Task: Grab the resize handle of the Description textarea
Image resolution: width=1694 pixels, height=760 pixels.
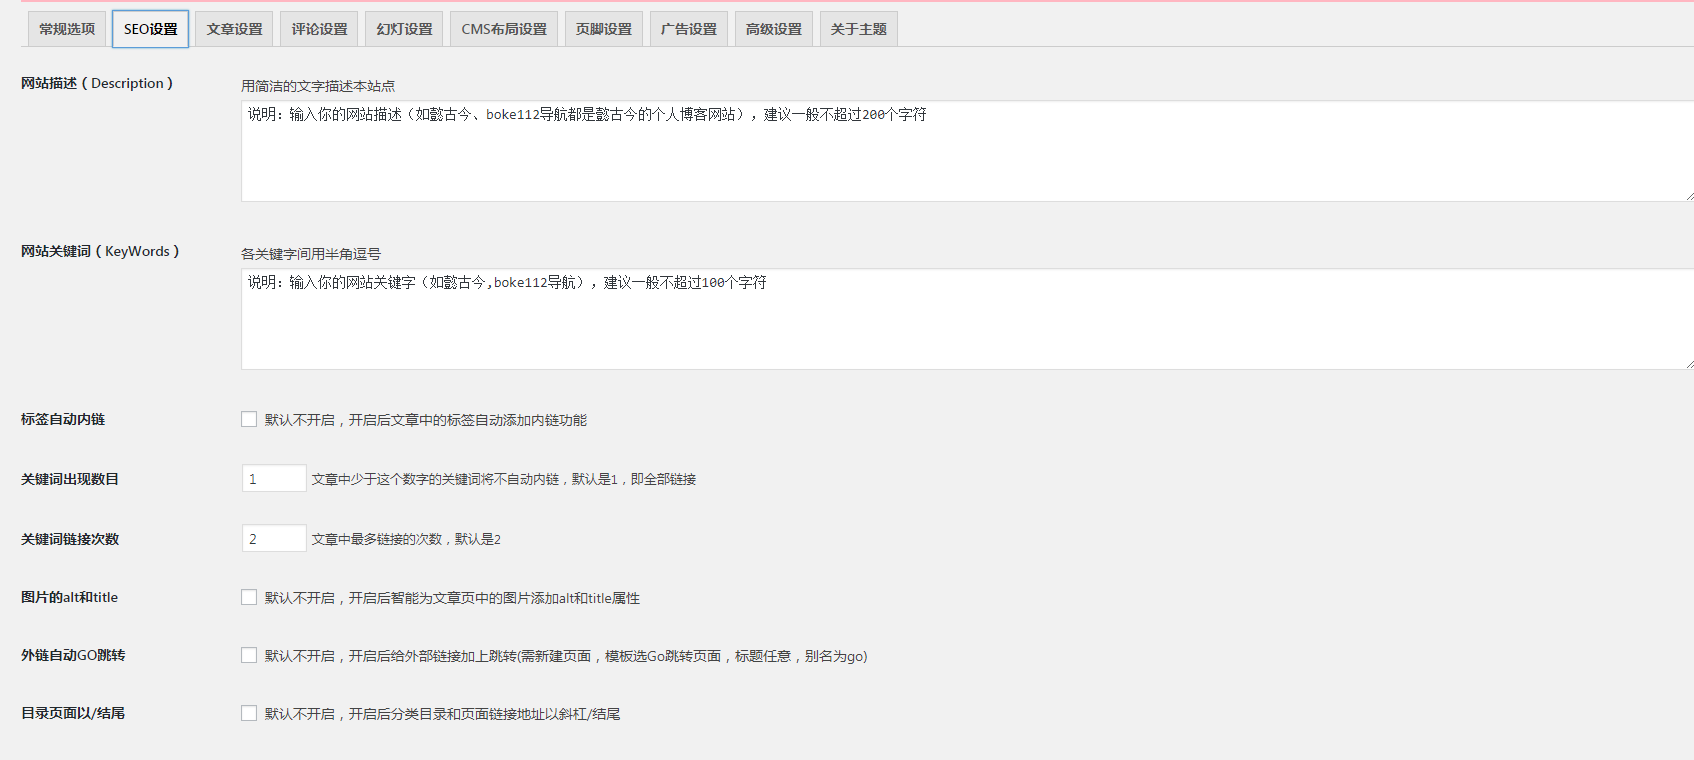Action: coord(1689,197)
